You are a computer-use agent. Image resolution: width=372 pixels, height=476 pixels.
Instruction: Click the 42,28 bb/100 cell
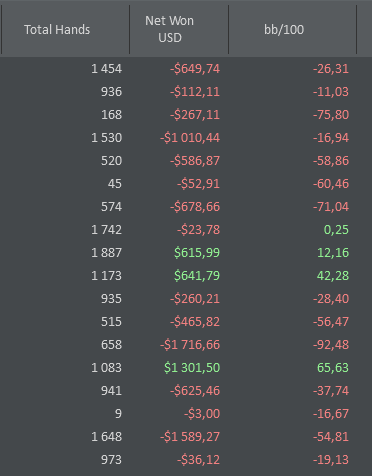(x=333, y=276)
